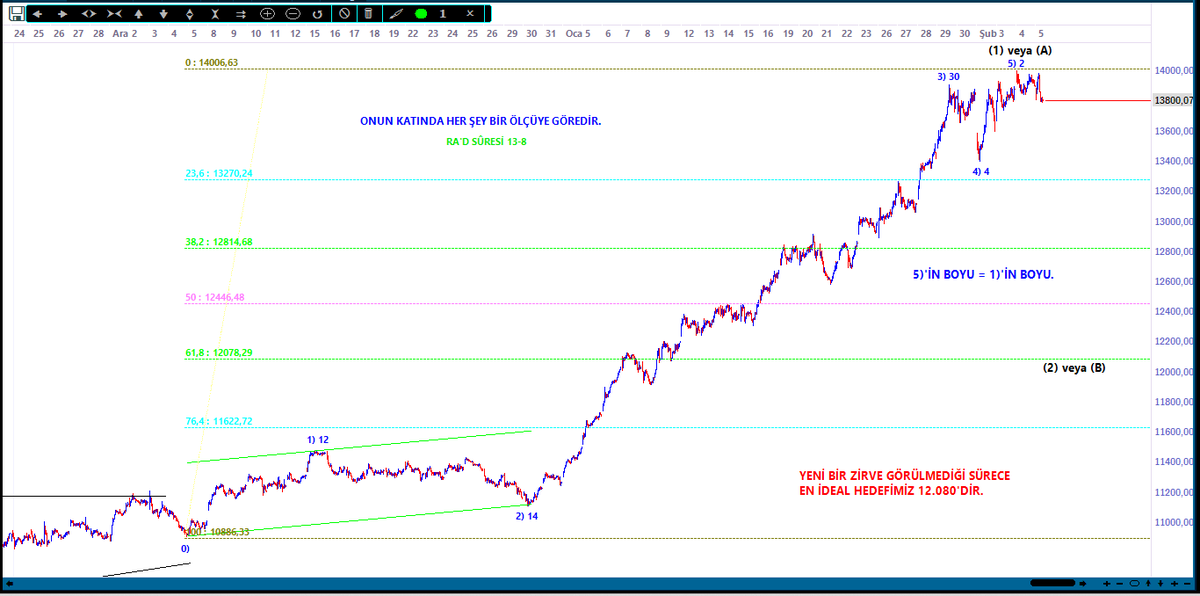Click the oval reset icon in bottom bar
This screenshot has height=596, width=1200.
[x=1134, y=583]
